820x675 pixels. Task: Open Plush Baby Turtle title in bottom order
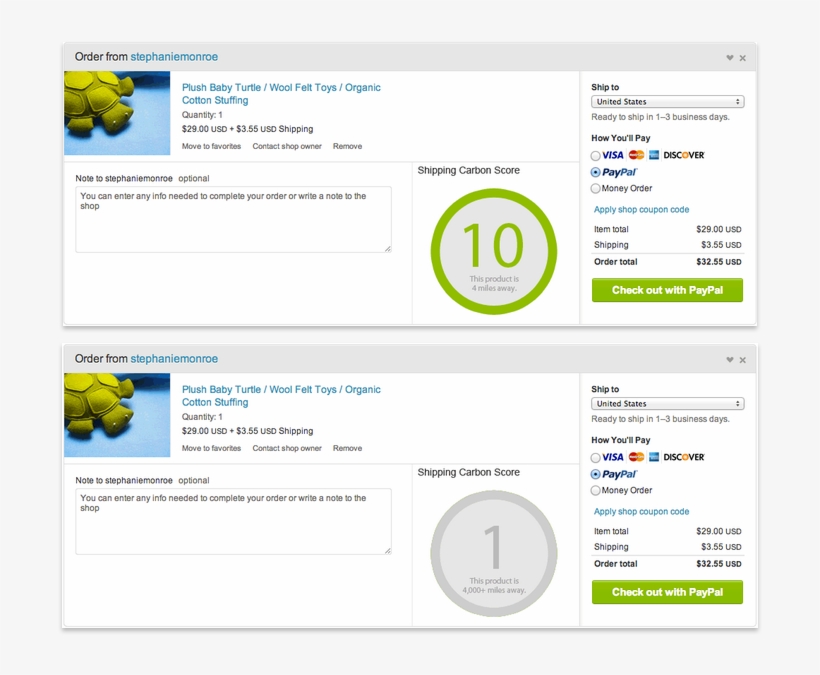pos(281,396)
